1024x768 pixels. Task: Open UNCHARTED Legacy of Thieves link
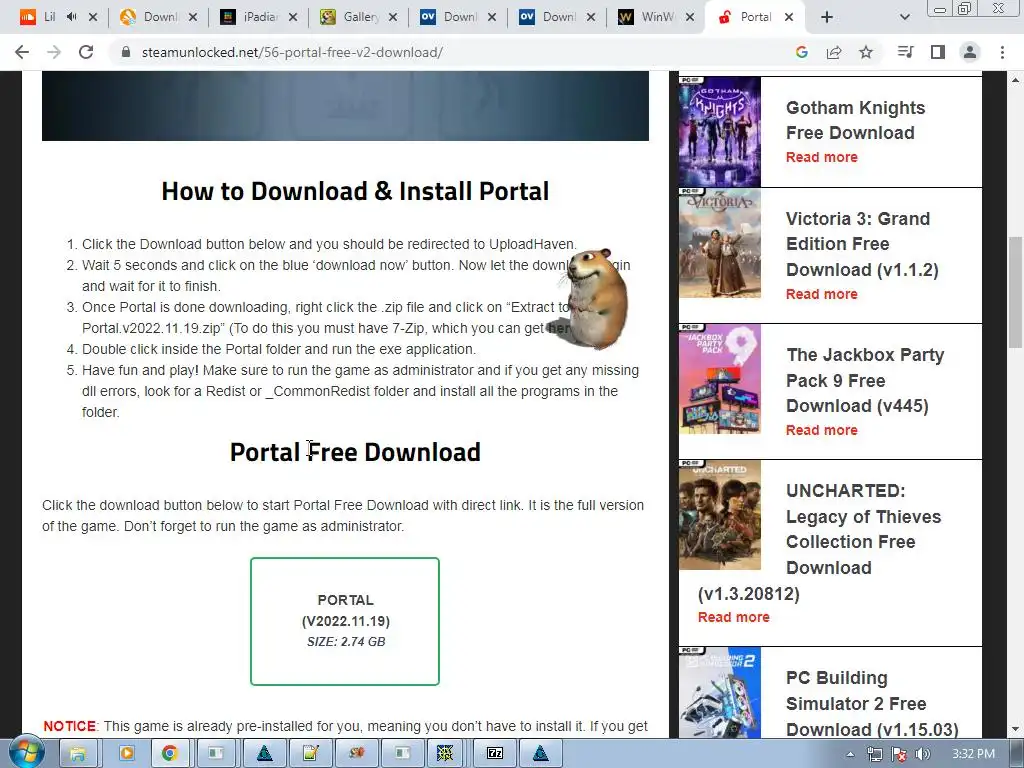(x=863, y=529)
